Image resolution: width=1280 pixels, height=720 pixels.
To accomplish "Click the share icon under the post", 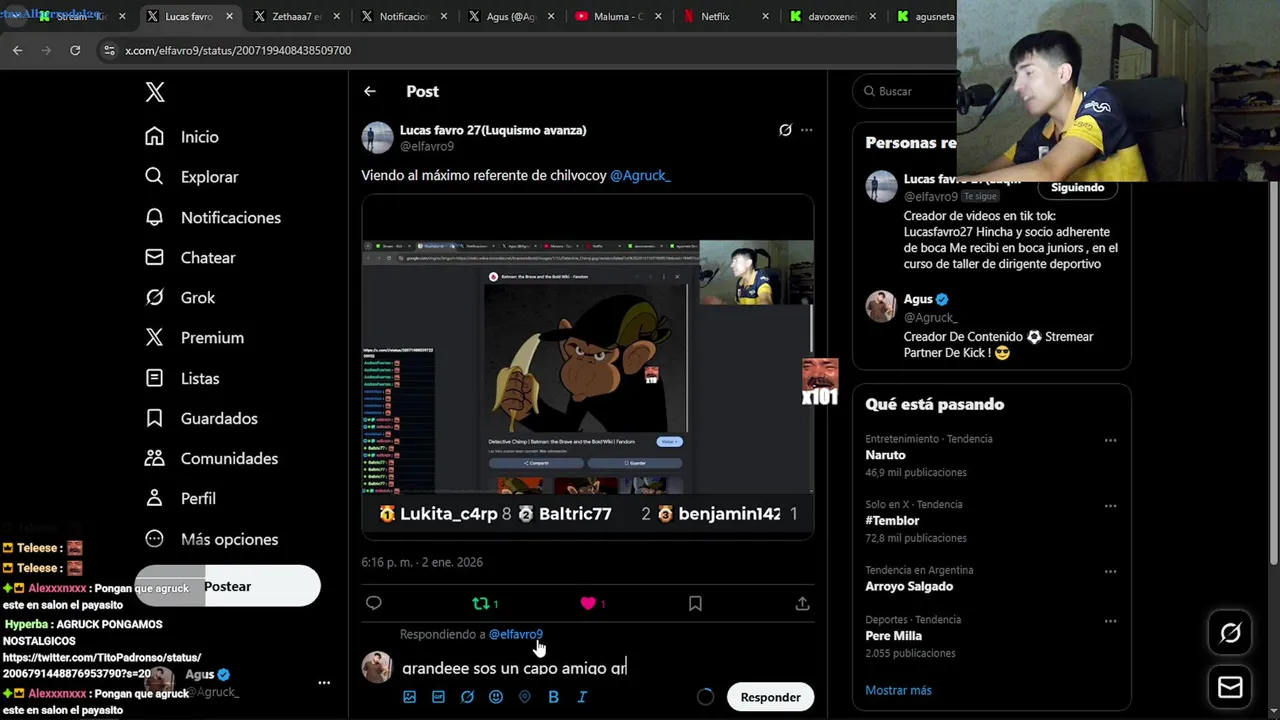I will click(802, 603).
